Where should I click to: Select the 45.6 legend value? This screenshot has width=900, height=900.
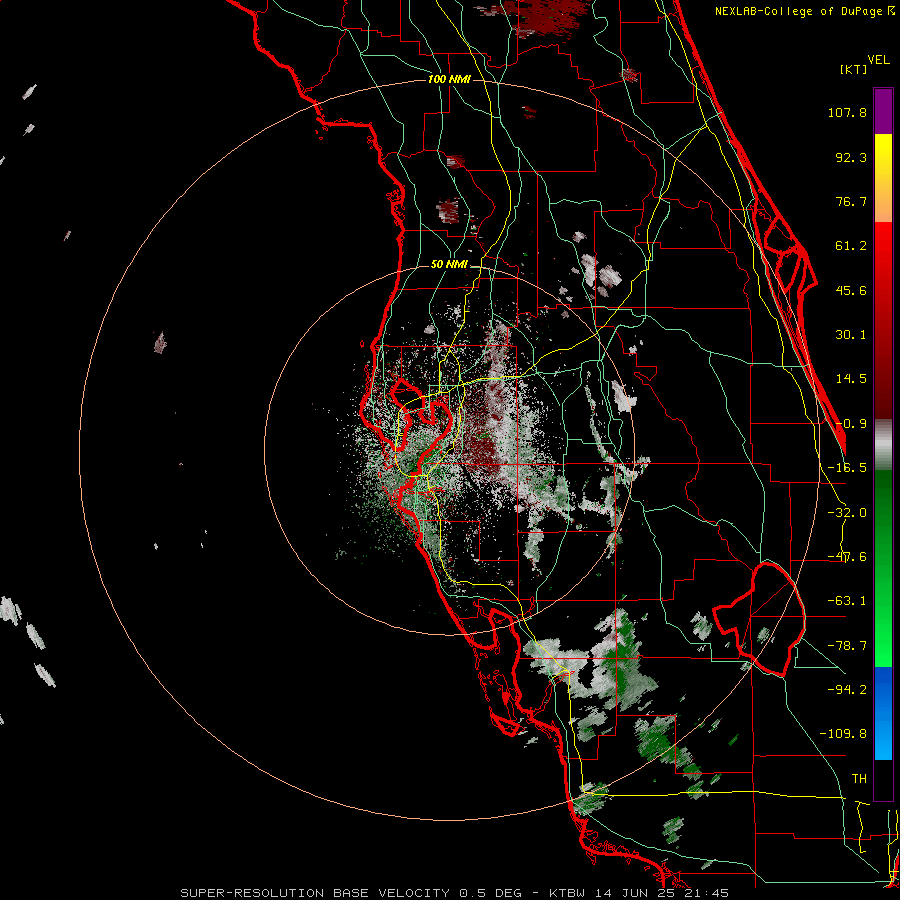click(851, 290)
